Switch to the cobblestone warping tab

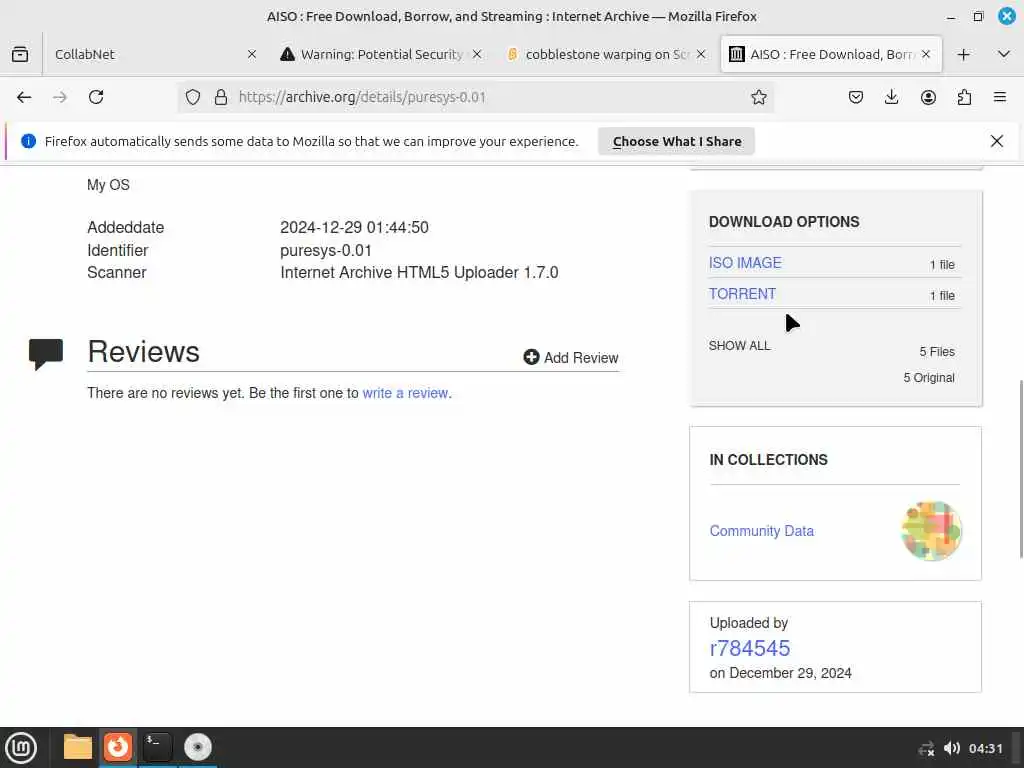click(x=605, y=54)
